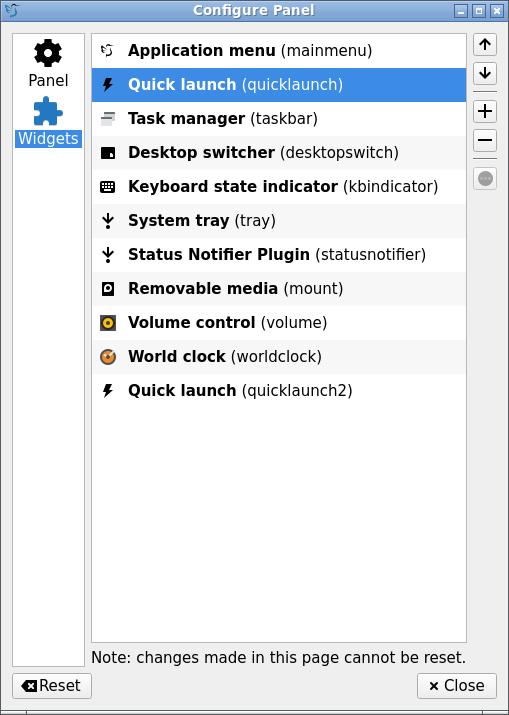Select the Removable media (mount) row
Image resolution: width=509 pixels, height=715 pixels.
click(x=279, y=289)
